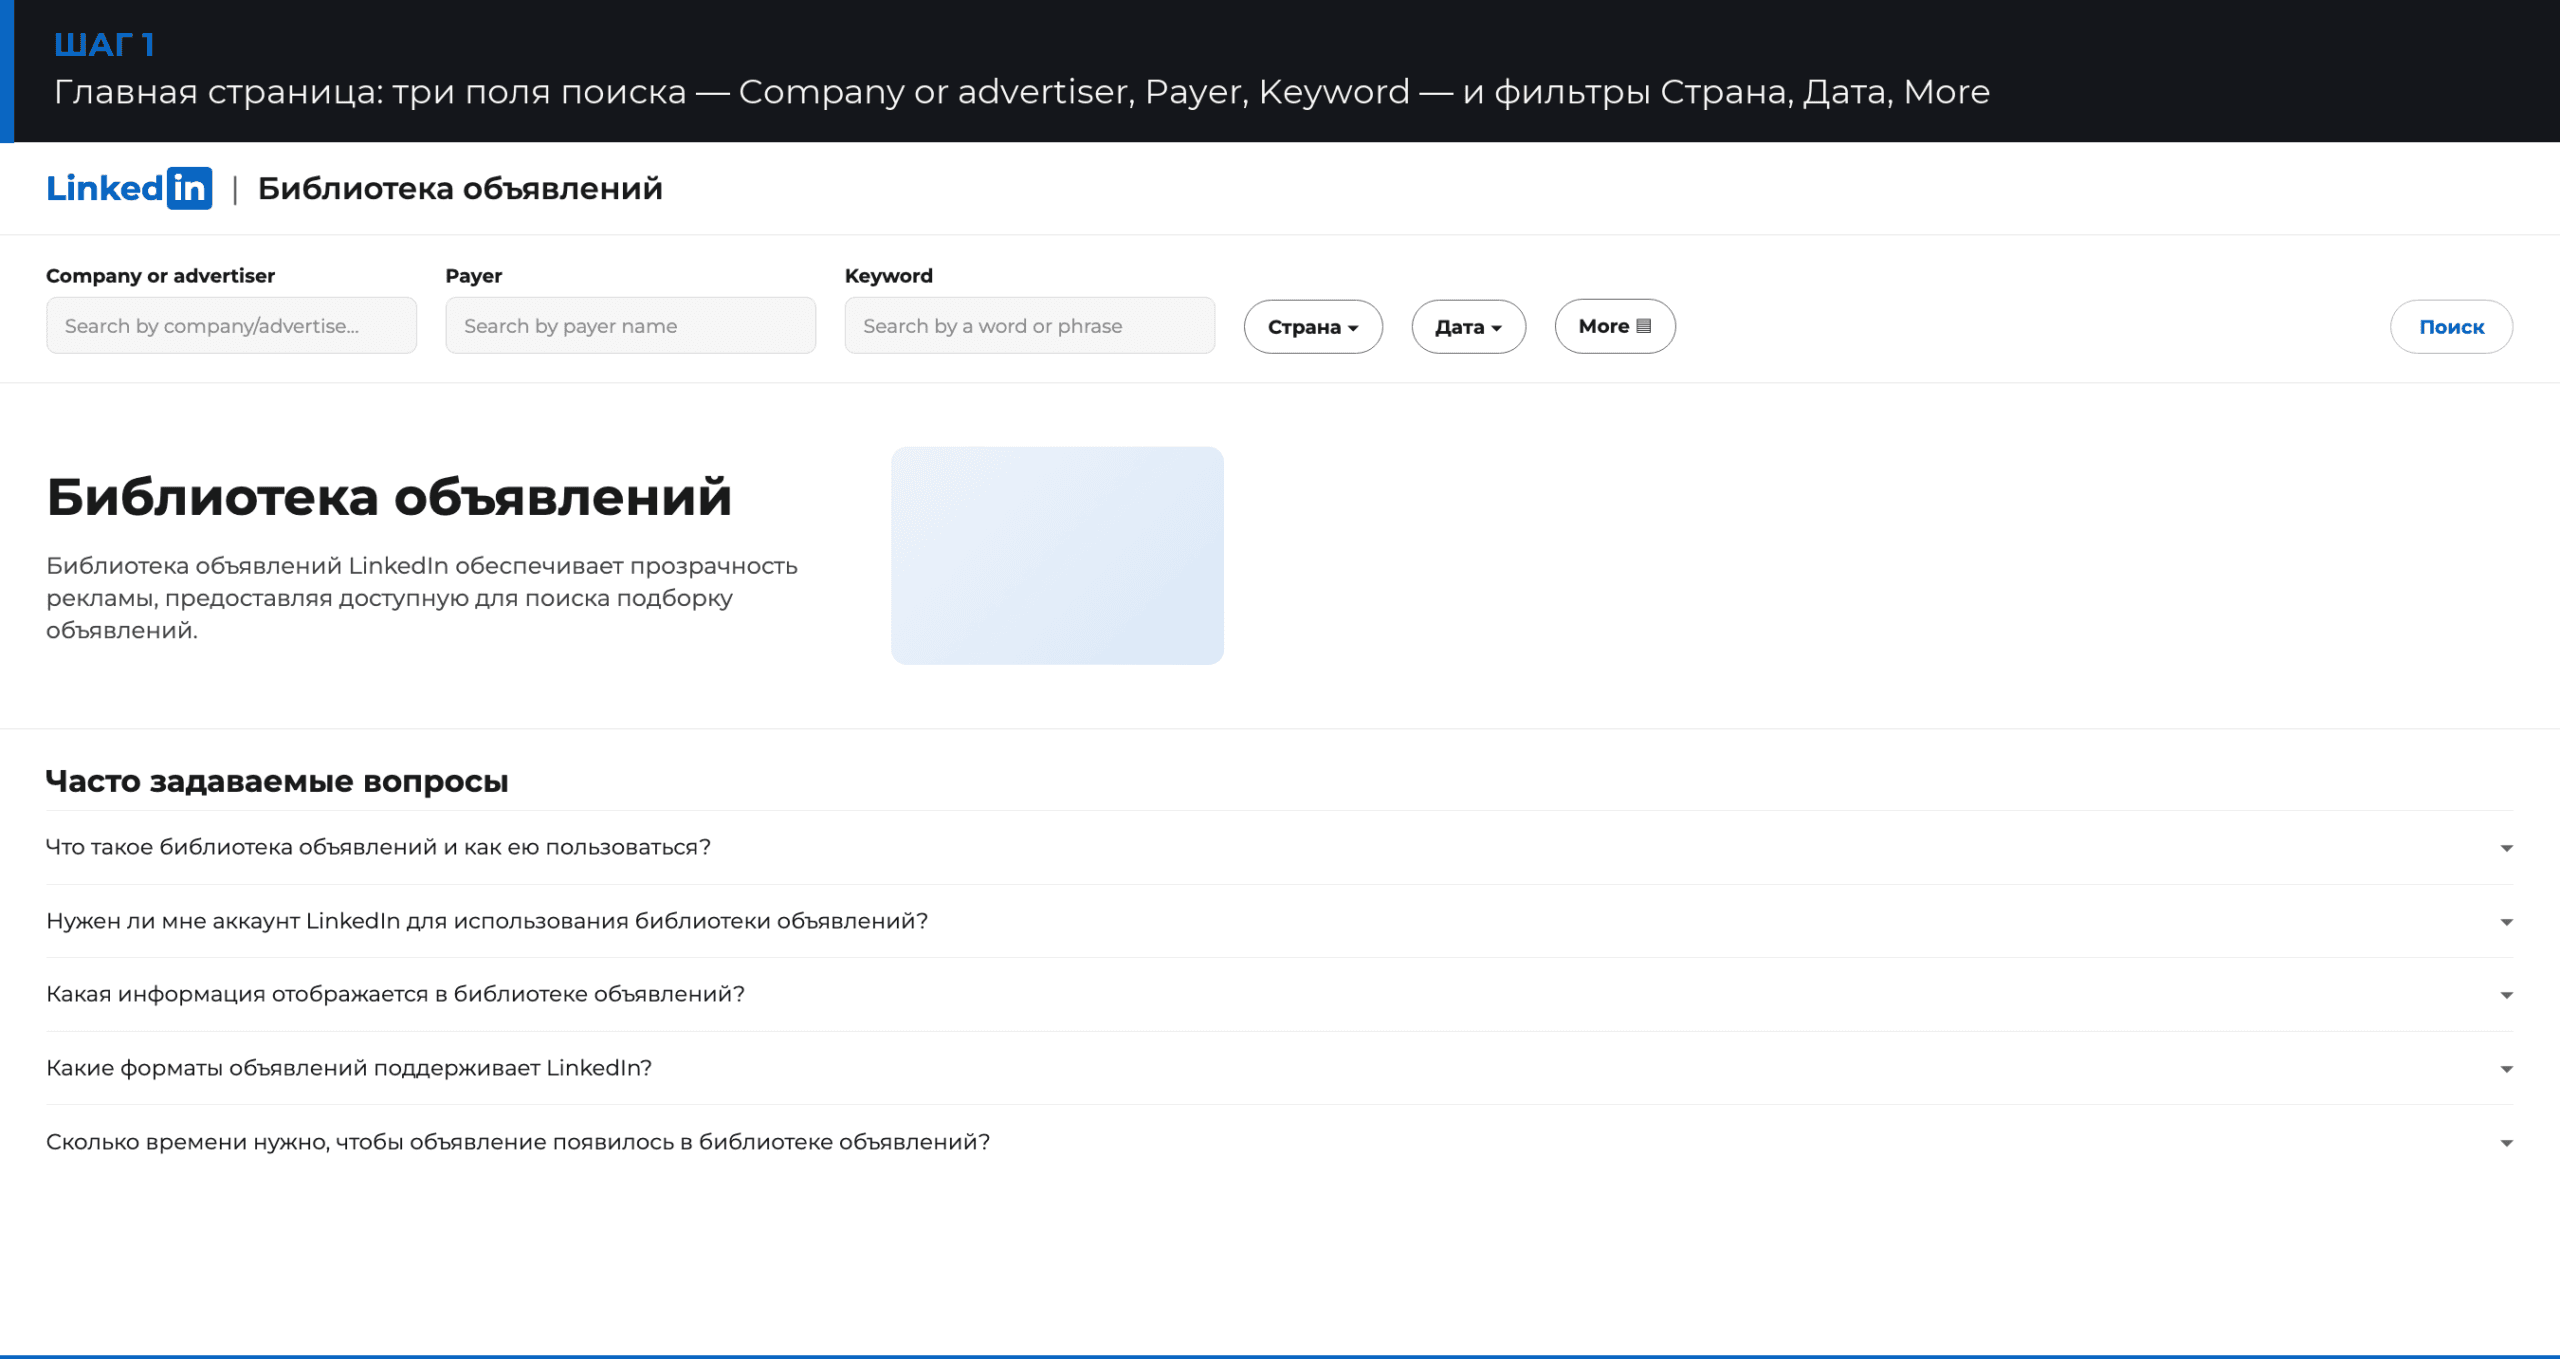Click the Поиск button

point(2451,327)
